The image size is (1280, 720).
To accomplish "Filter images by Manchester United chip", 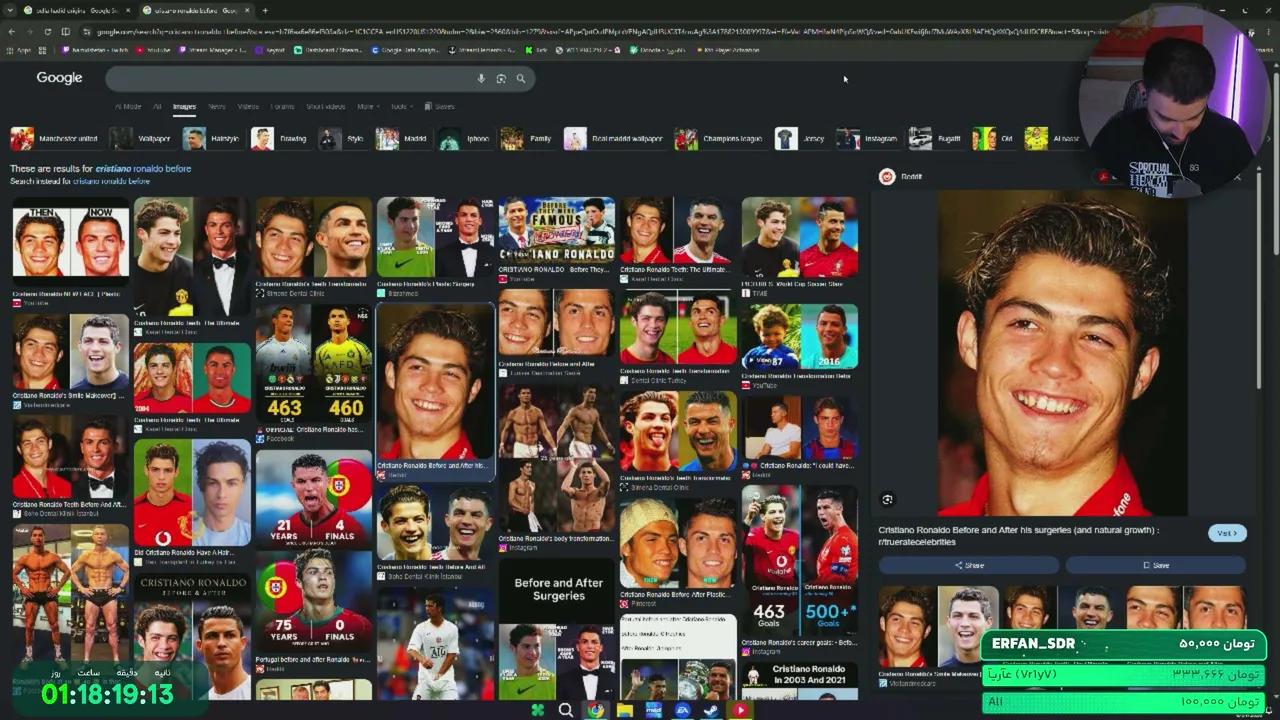I will pos(54,139).
